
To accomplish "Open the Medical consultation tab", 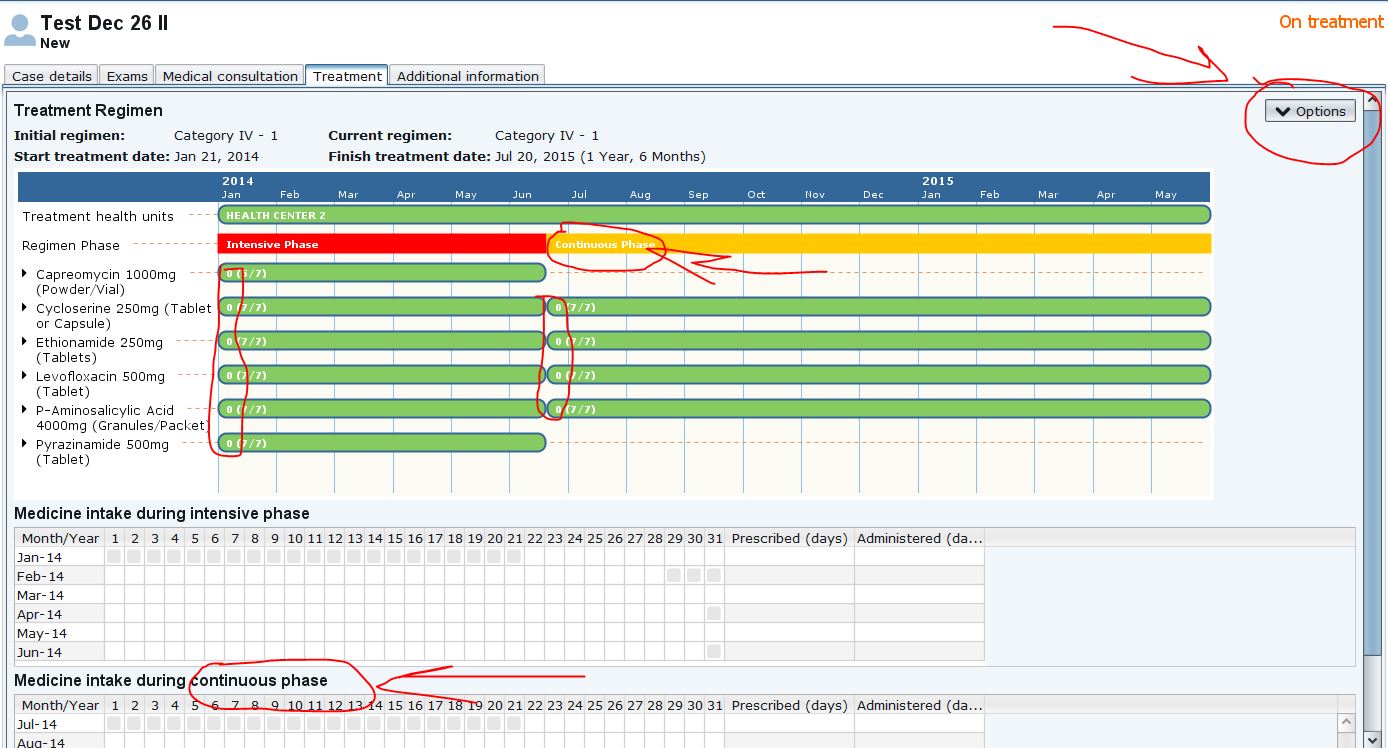I will pos(230,76).
